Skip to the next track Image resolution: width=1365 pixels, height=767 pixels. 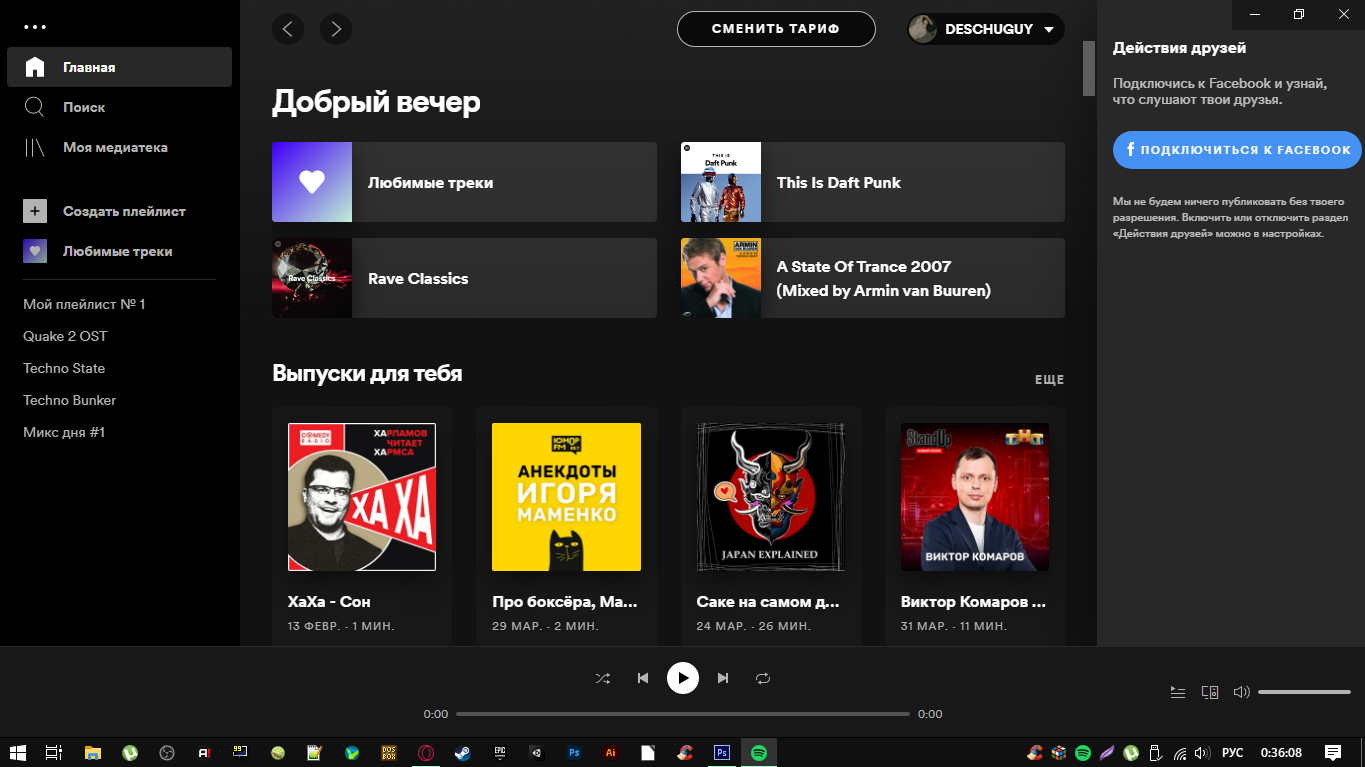tap(723, 678)
